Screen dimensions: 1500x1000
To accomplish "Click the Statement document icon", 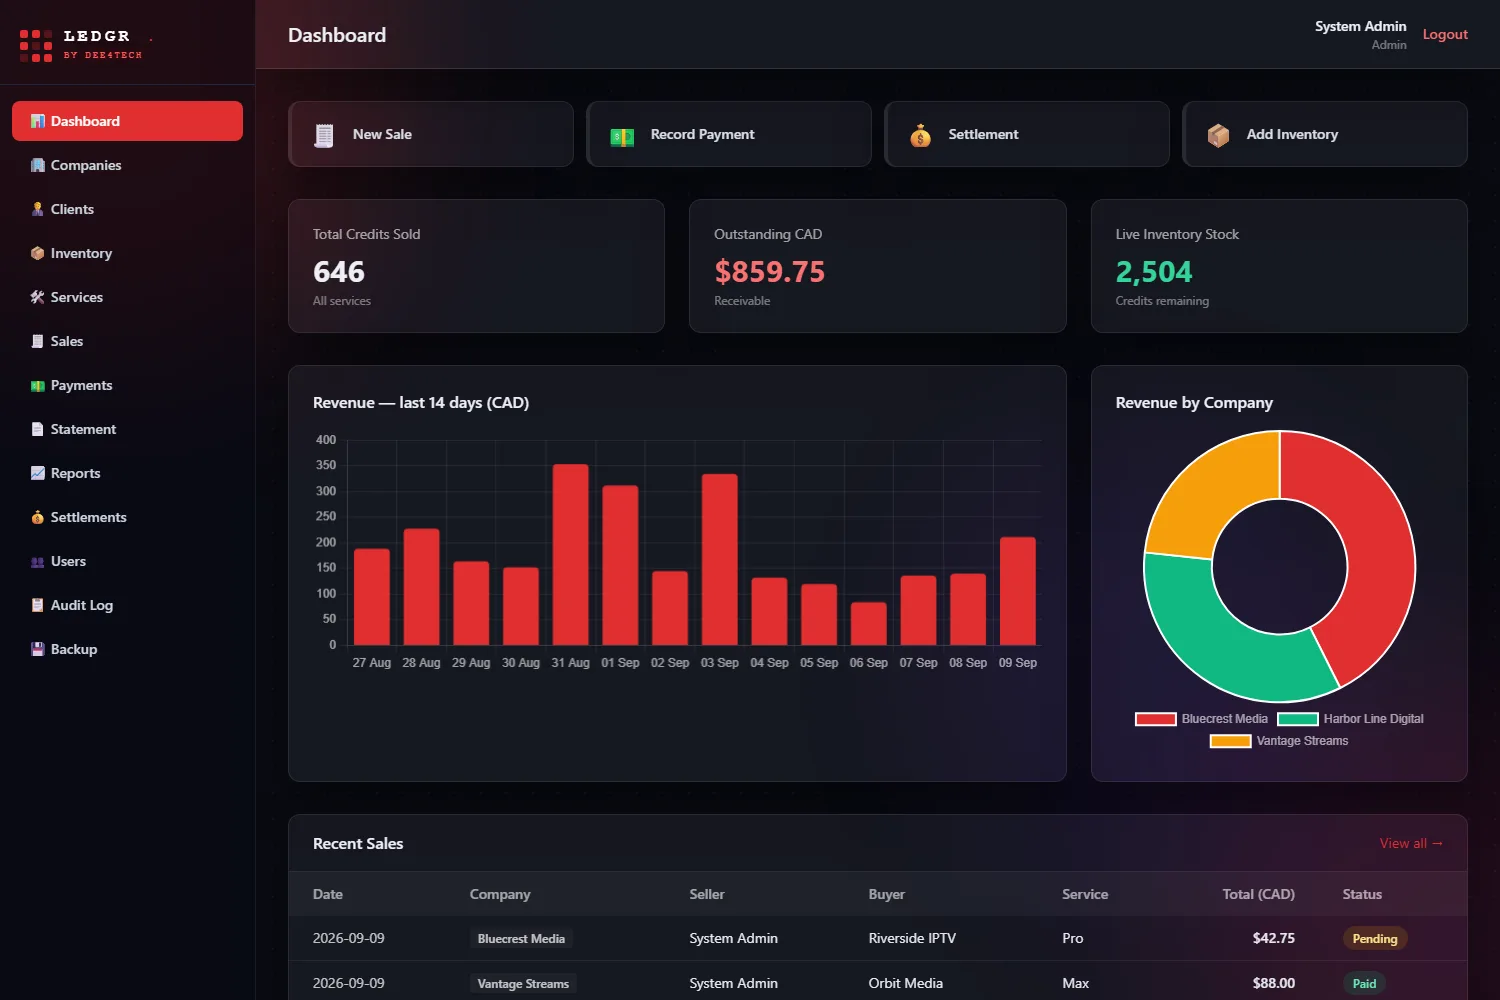I will point(38,429).
